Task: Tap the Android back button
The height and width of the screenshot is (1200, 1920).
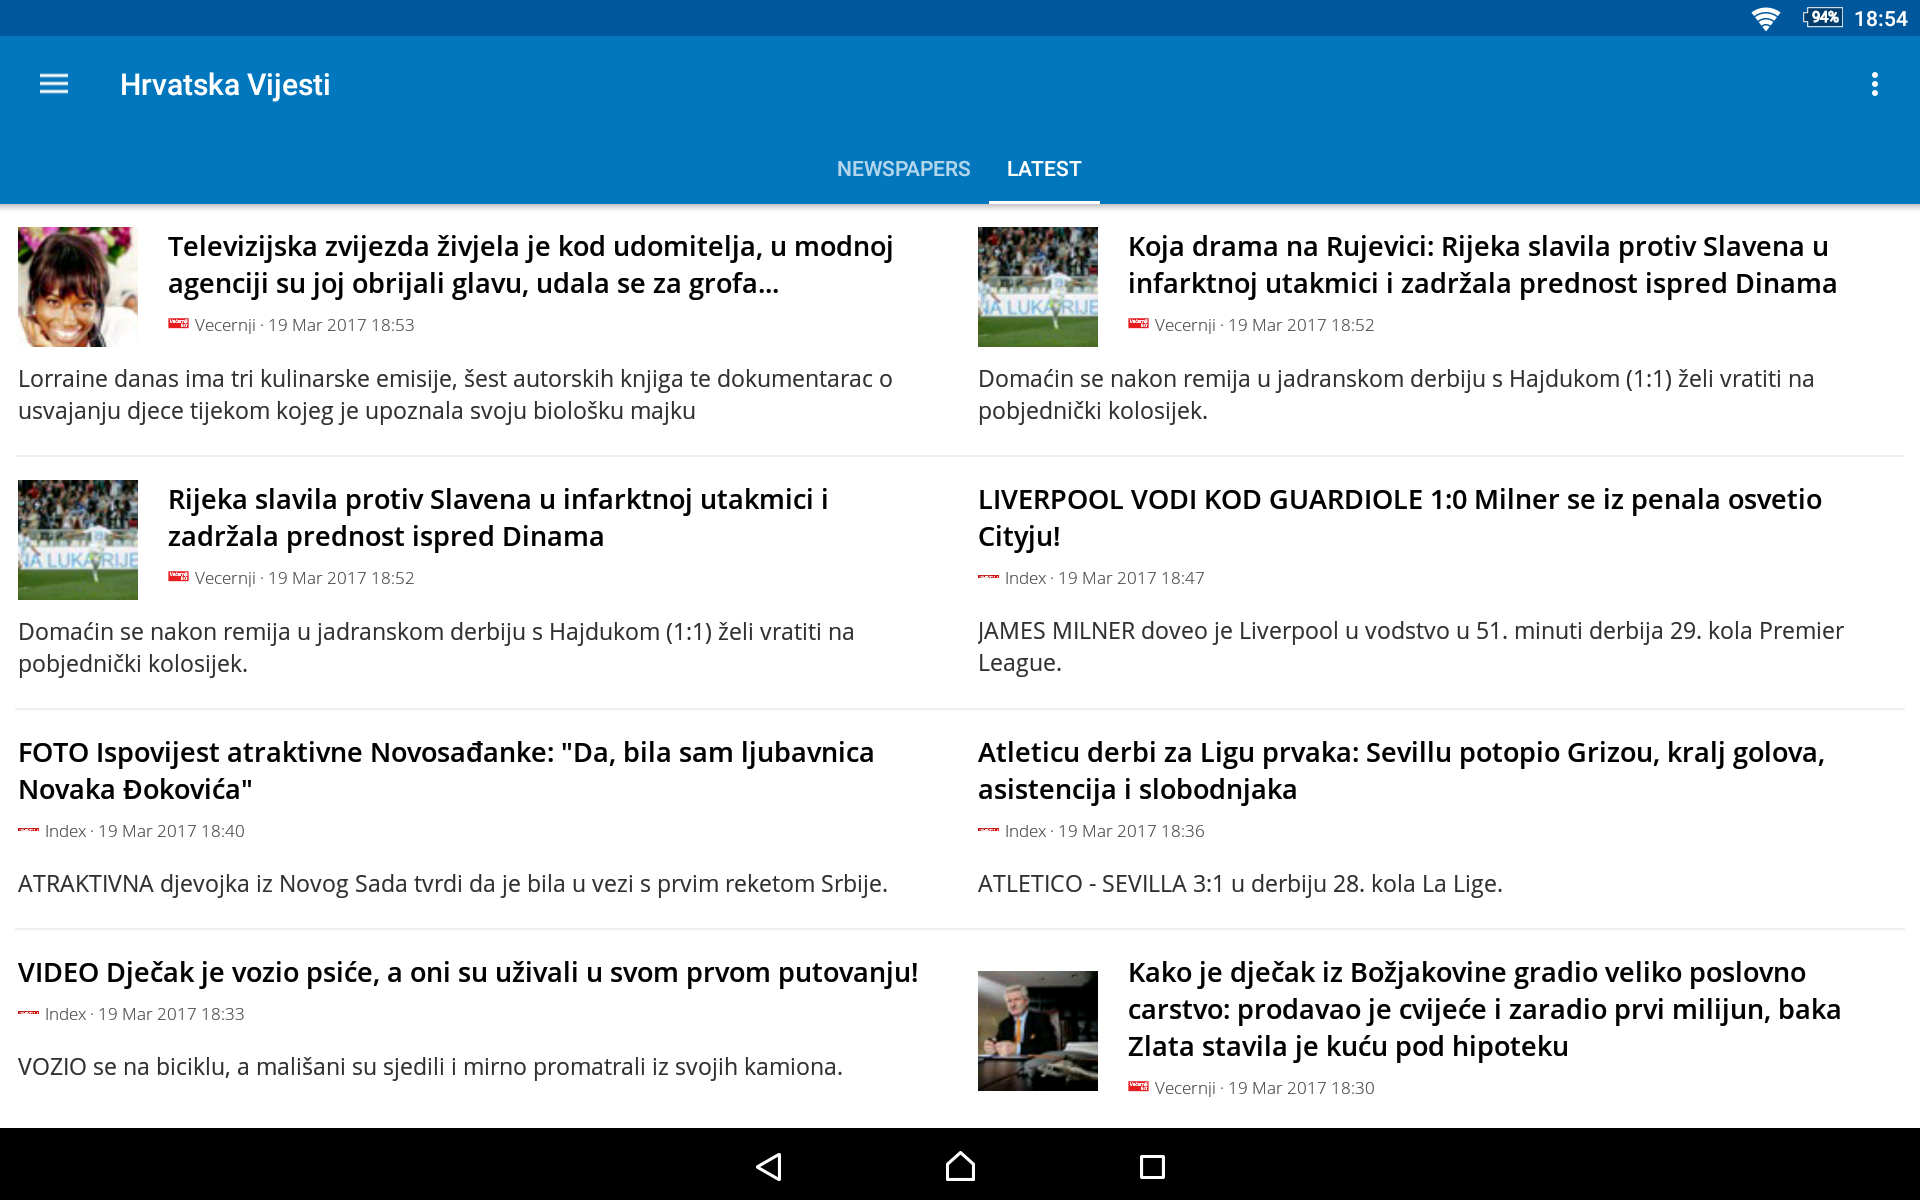Action: (768, 1166)
